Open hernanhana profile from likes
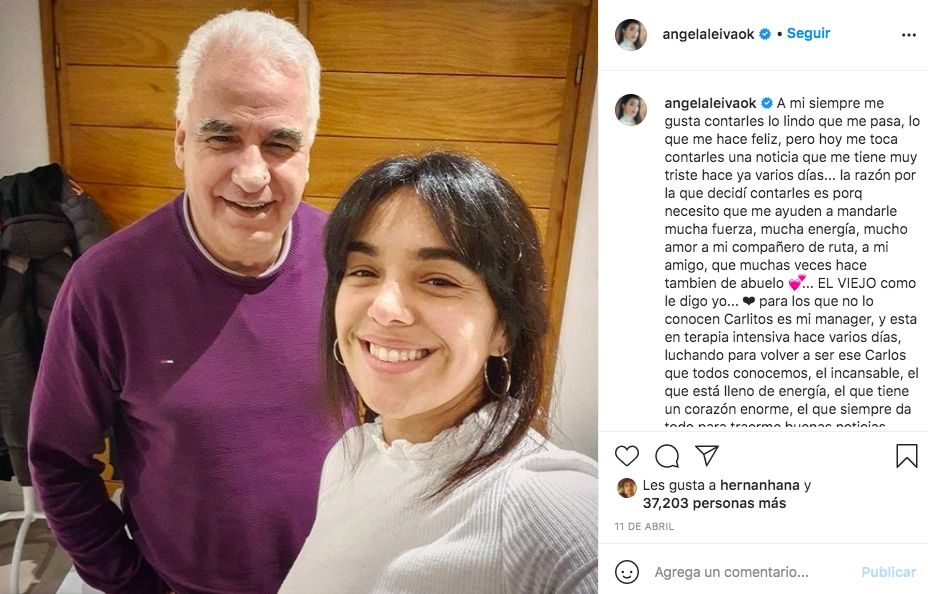This screenshot has height=594, width=928. [759, 485]
